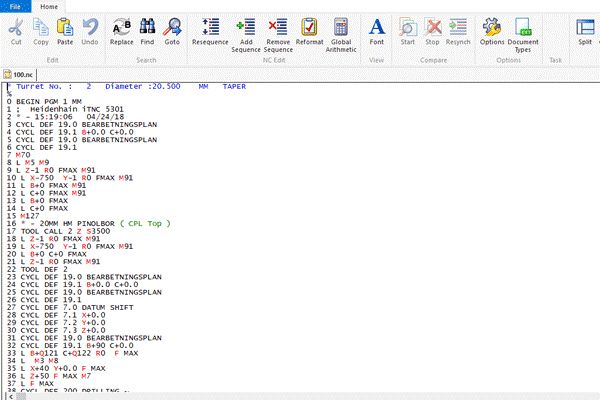This screenshot has height=400, width=600.
Task: Click the Paste clipboard icon
Action: click(x=65, y=30)
